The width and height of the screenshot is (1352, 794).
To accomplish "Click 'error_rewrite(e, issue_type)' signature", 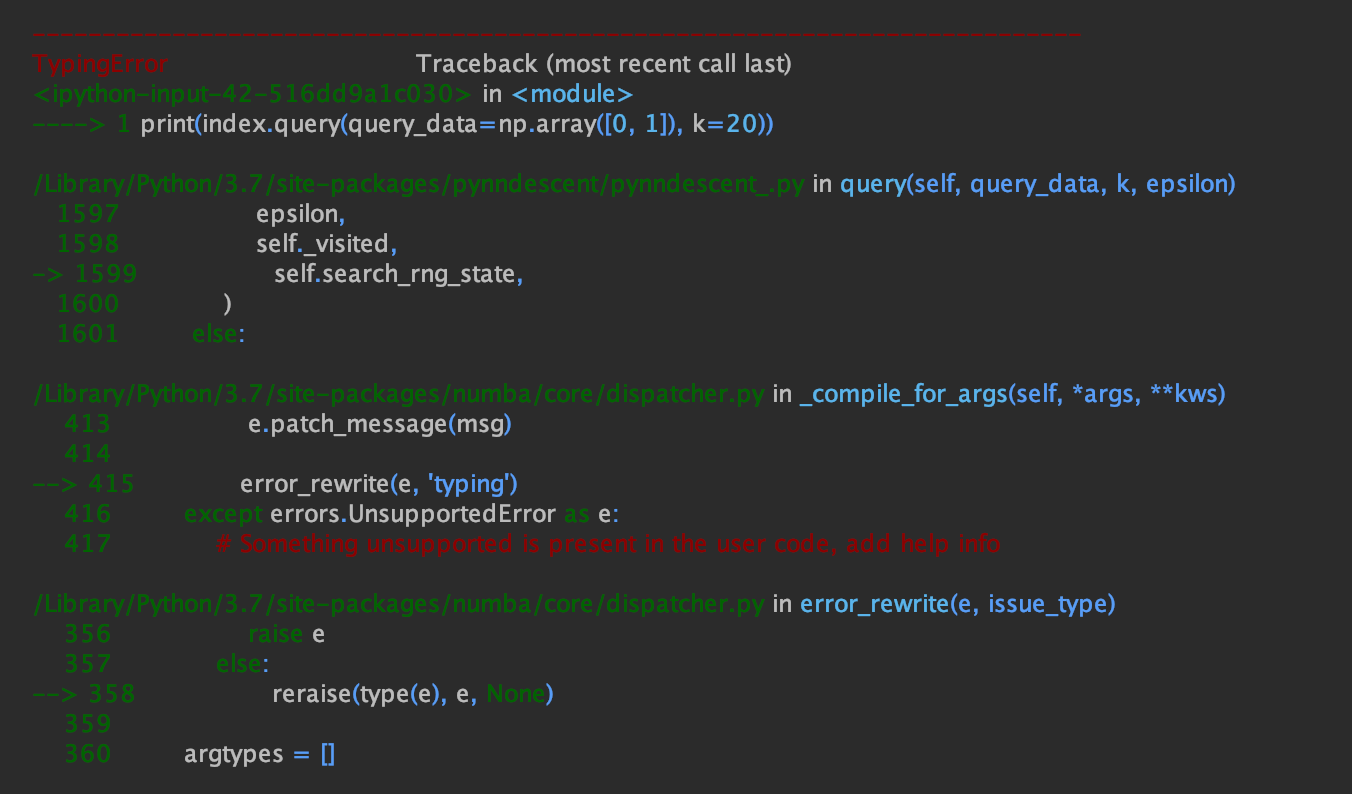I will [958, 604].
